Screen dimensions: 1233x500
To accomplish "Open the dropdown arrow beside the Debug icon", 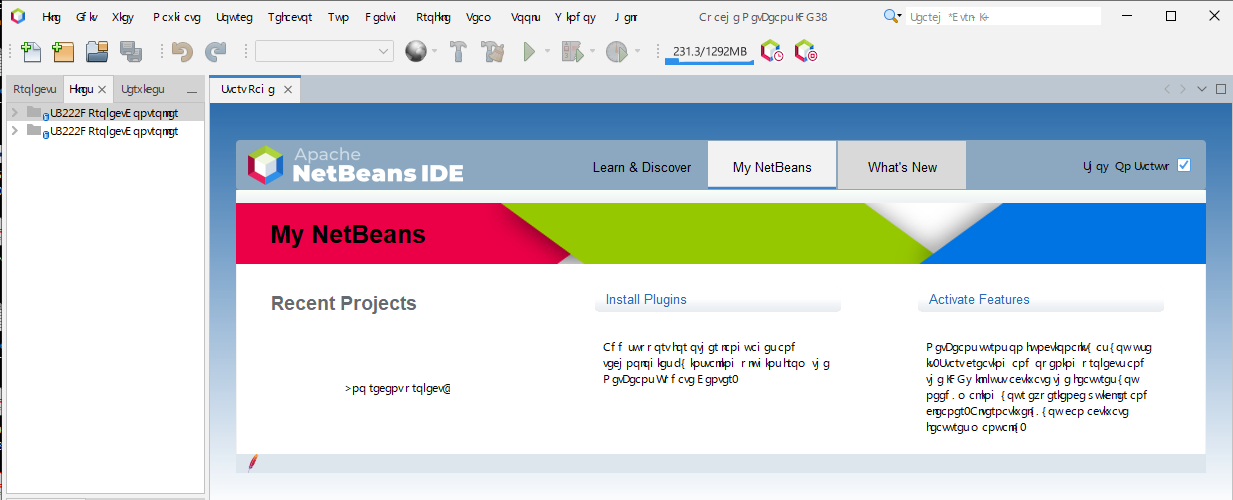I will [592, 52].
